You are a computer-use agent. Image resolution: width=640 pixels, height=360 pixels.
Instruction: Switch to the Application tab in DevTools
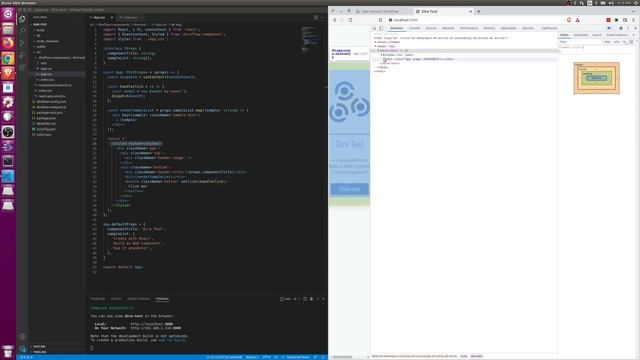509,28
